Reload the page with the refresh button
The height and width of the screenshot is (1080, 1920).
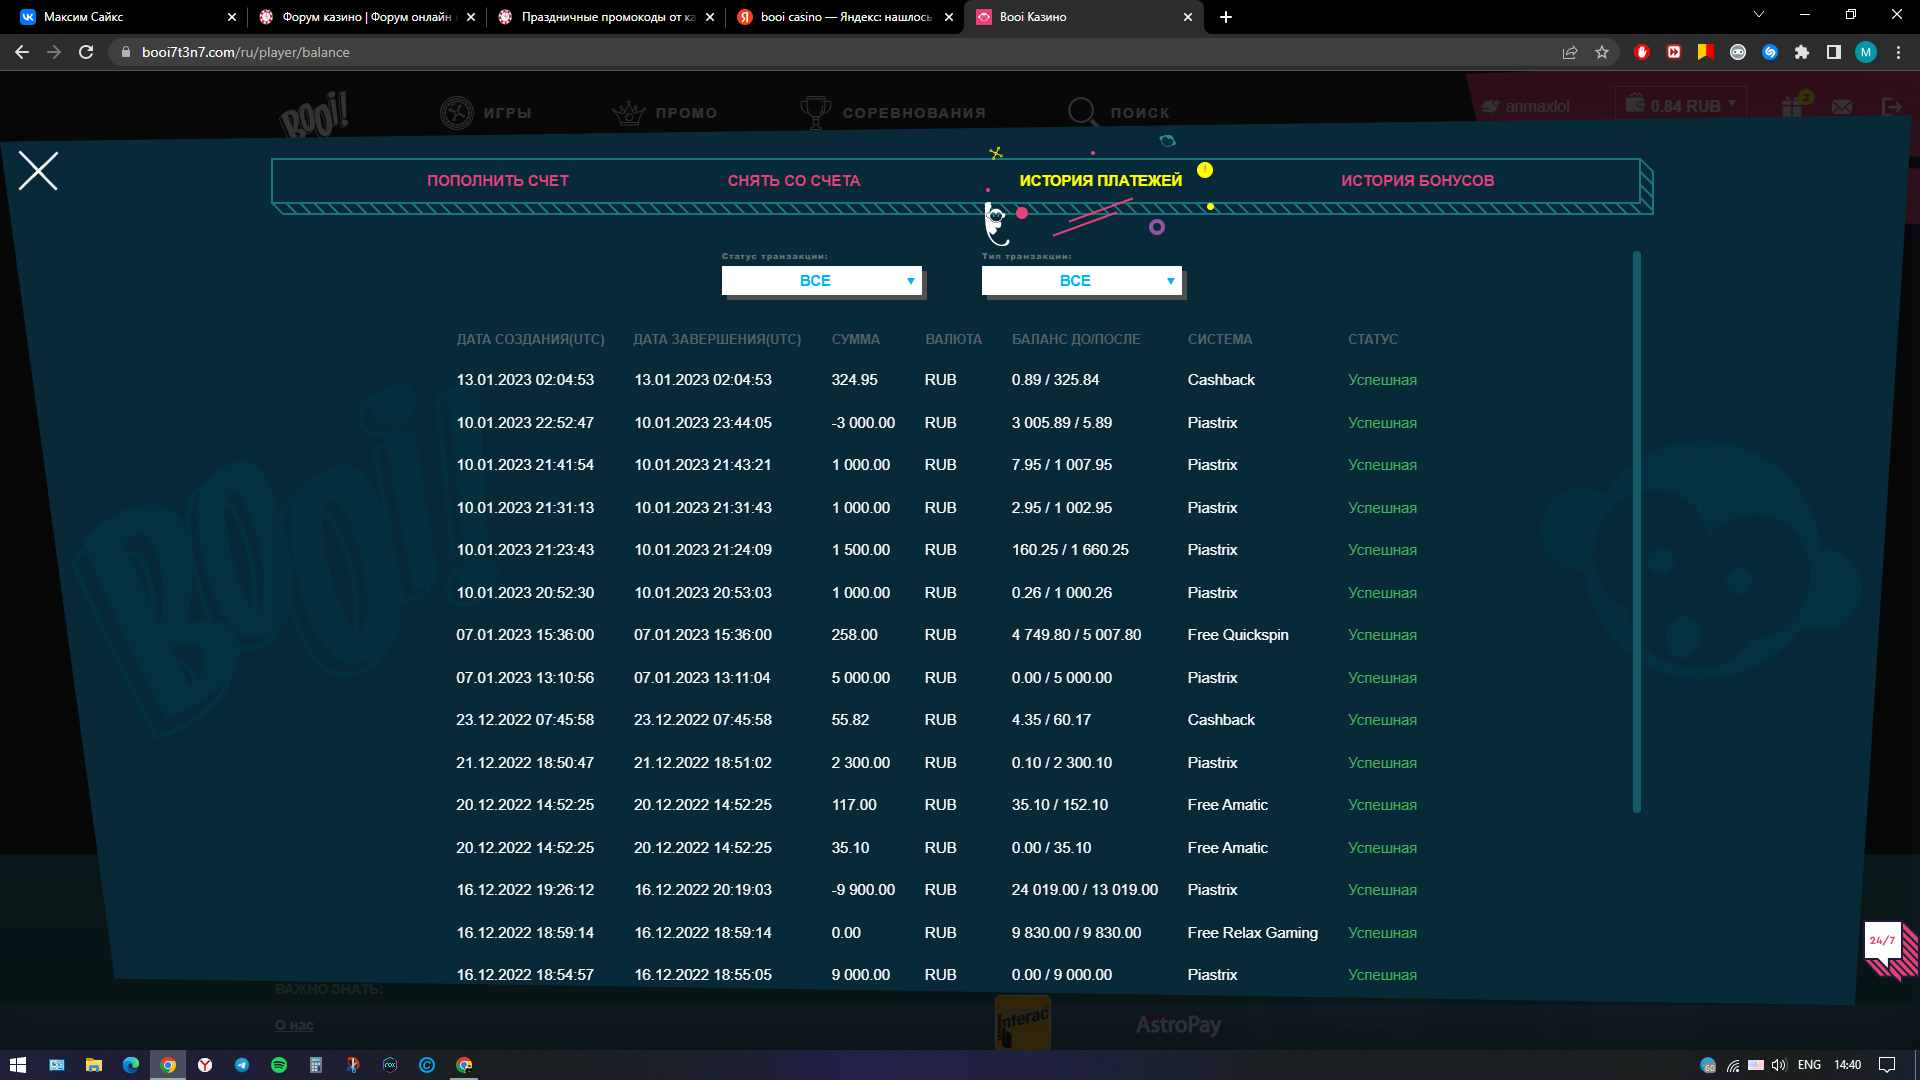86,52
